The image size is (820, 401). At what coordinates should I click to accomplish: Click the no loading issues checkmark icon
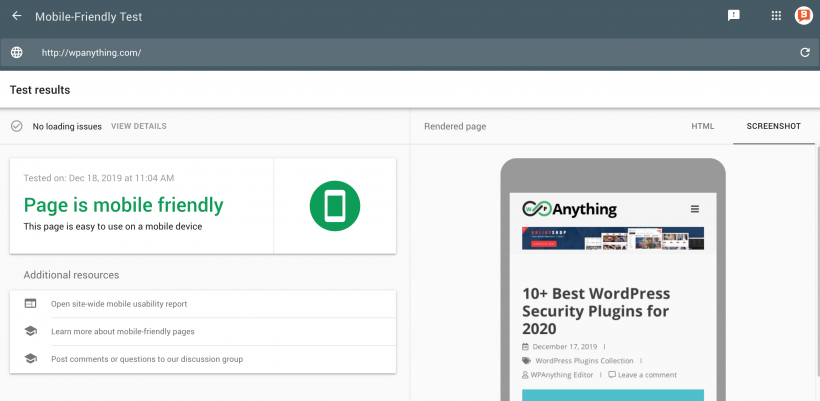pos(17,126)
